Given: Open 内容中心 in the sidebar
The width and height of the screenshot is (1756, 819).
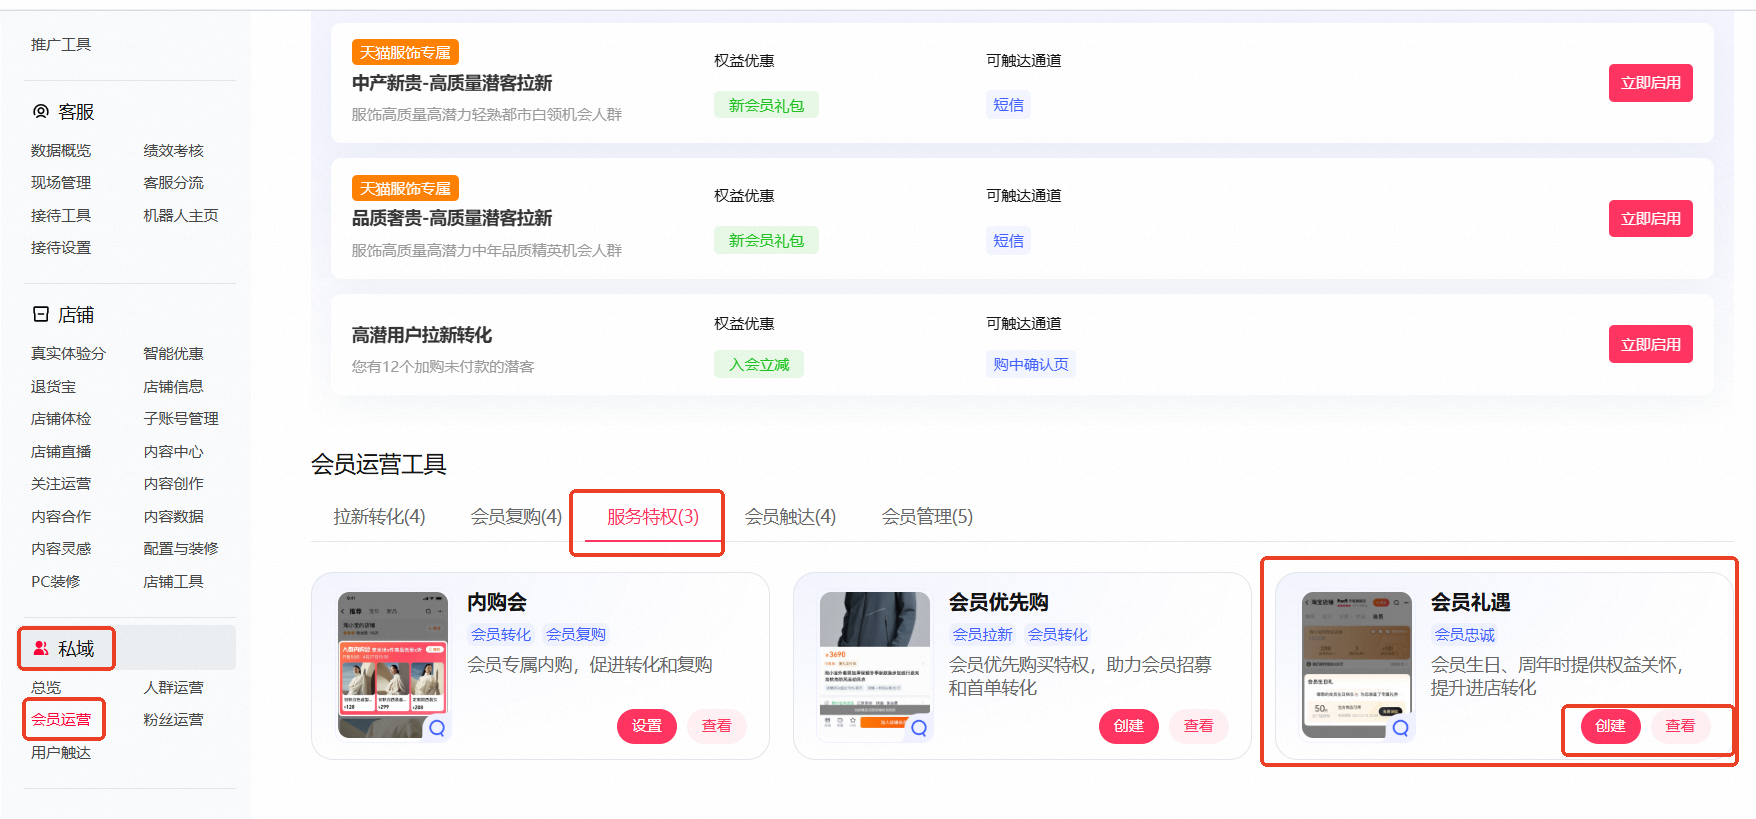Looking at the screenshot, I should click(x=173, y=452).
